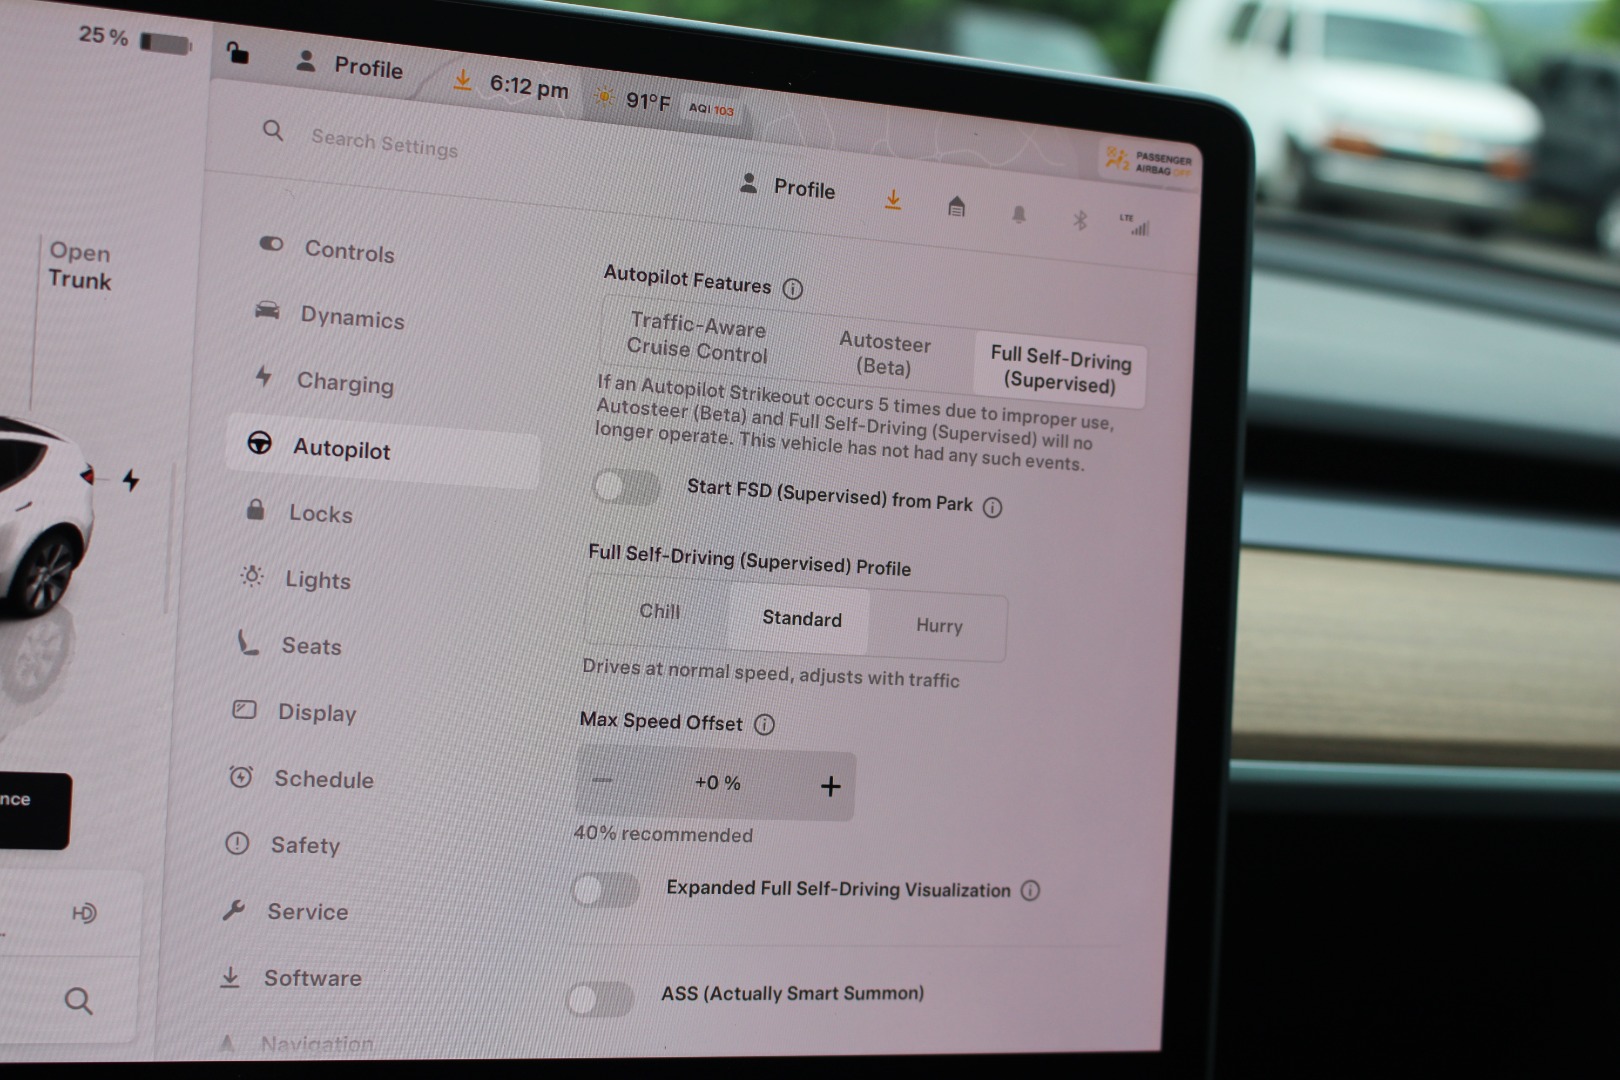Image resolution: width=1620 pixels, height=1080 pixels.
Task: Open the HomeLink garage icon
Action: coord(956,207)
